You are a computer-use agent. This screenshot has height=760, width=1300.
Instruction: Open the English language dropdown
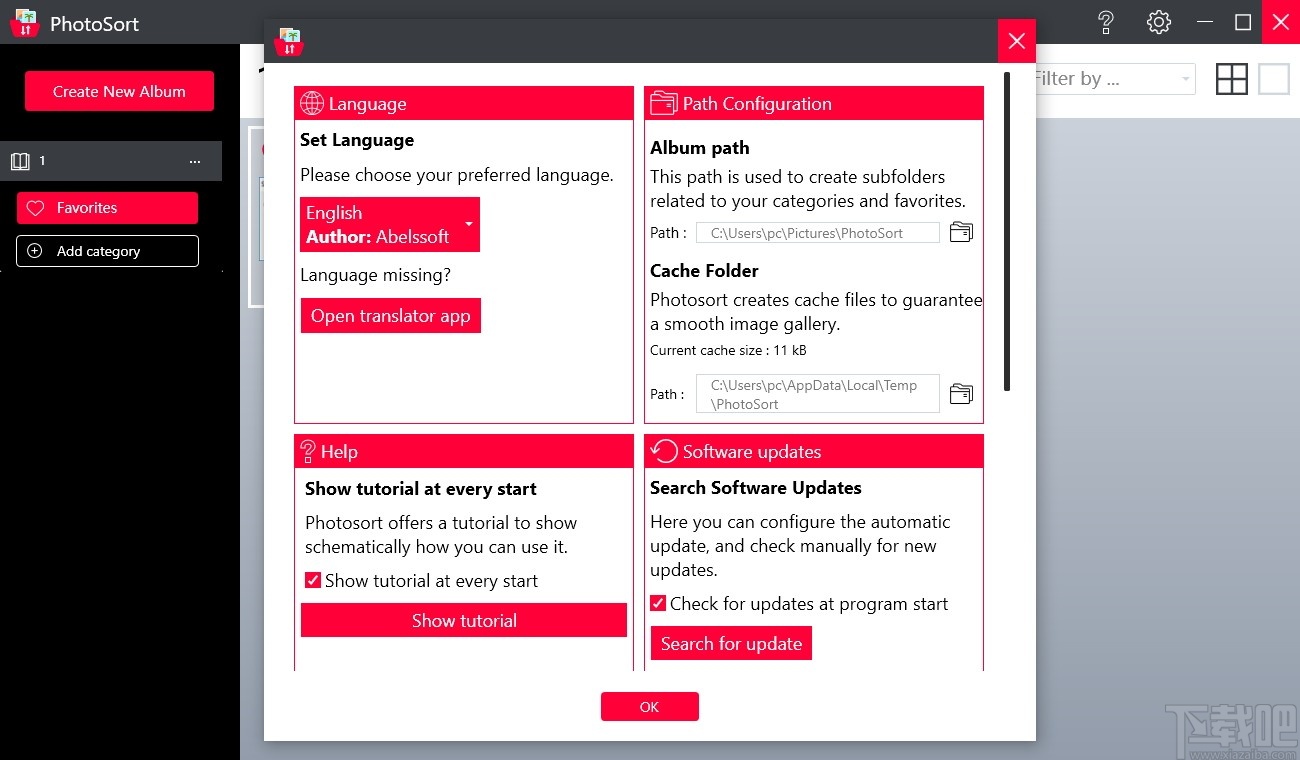point(390,224)
